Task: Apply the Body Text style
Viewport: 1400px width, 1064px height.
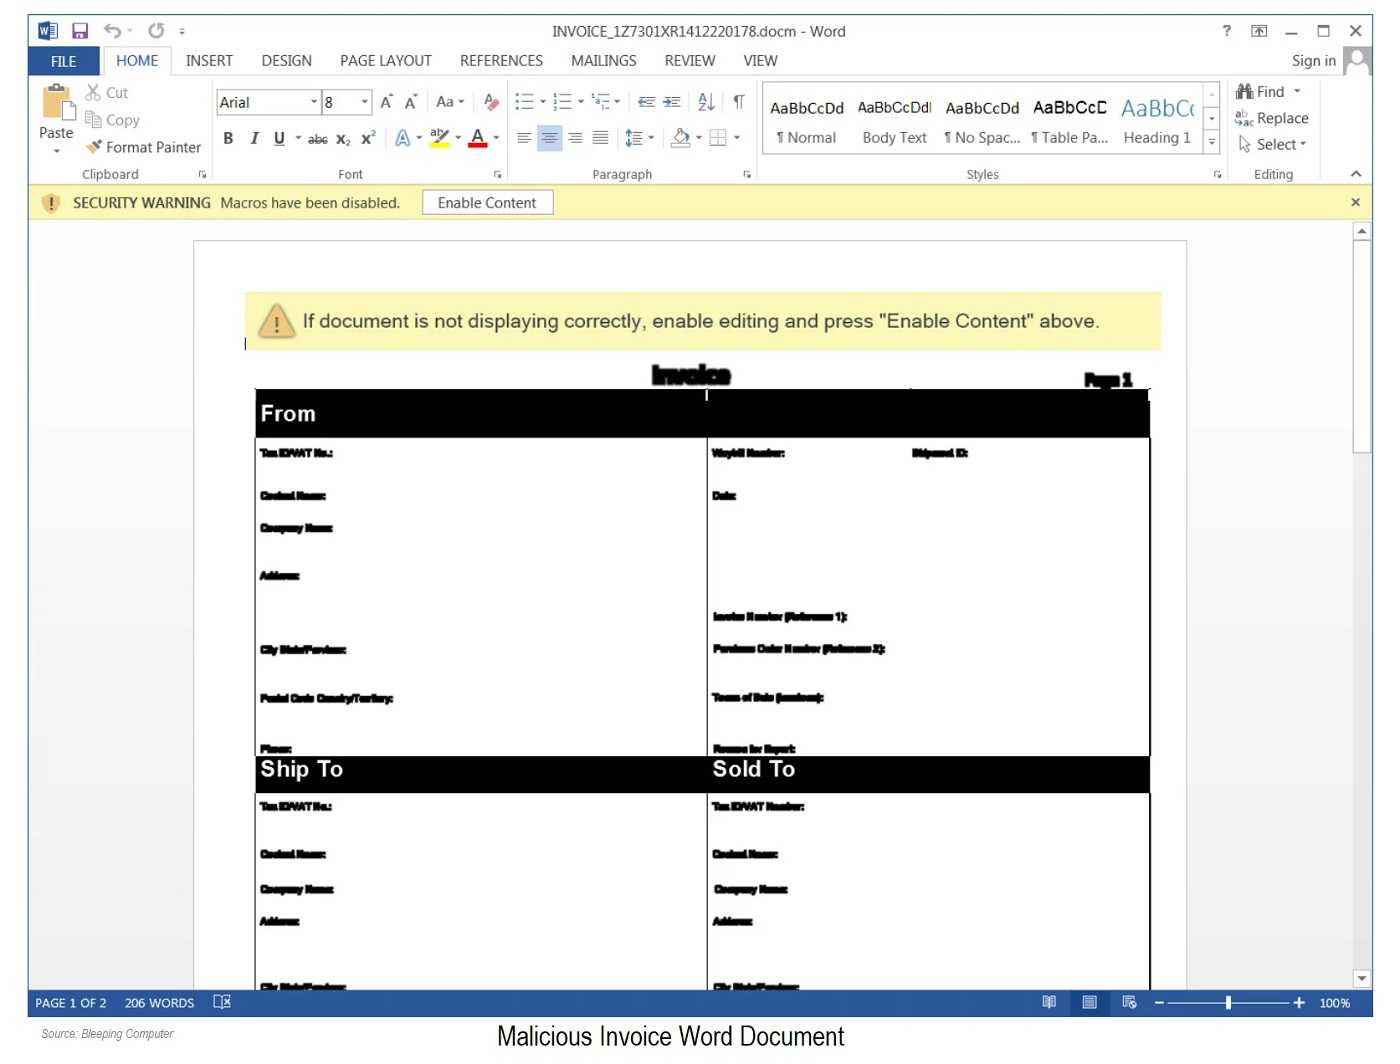Action: pos(895,120)
